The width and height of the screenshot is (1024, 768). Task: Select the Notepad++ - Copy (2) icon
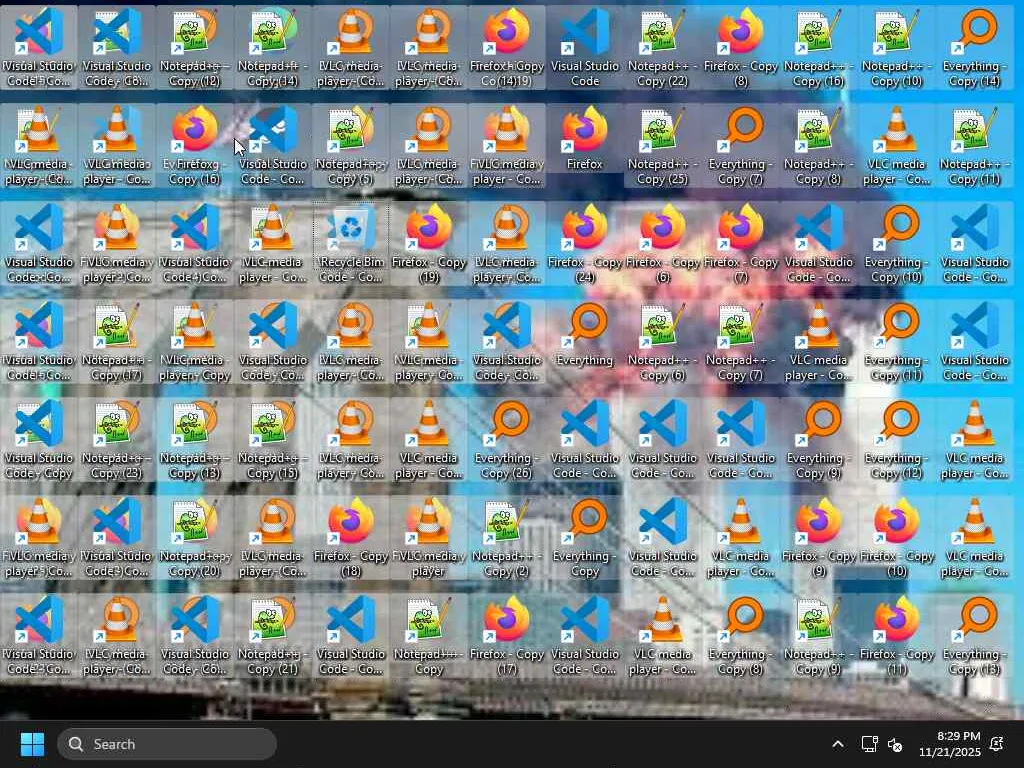point(506,537)
